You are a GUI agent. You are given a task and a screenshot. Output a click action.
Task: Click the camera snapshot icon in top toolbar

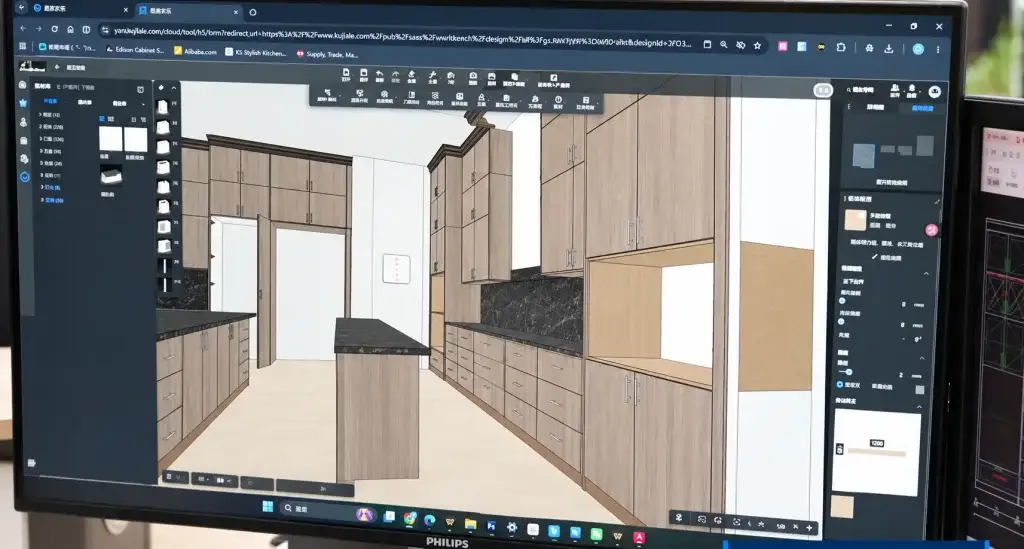tap(473, 76)
